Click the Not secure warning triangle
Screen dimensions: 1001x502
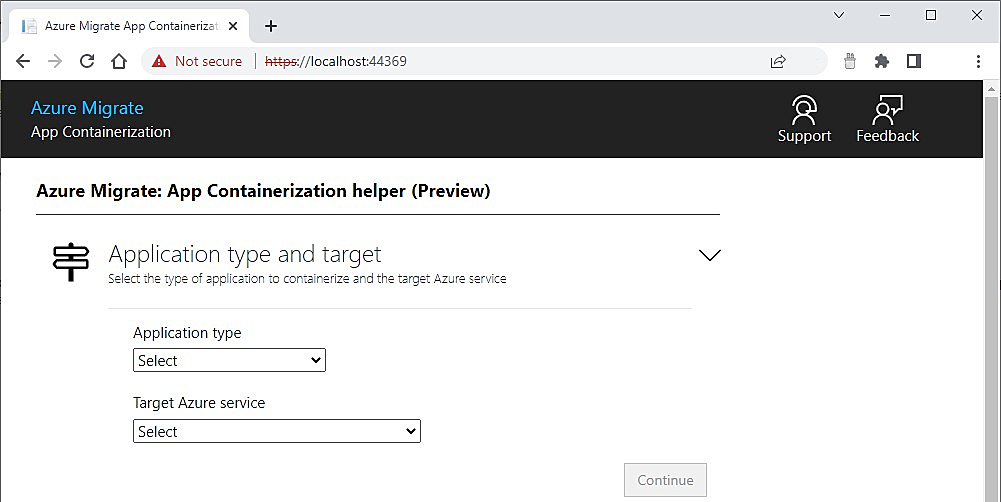pyautogui.click(x=159, y=61)
